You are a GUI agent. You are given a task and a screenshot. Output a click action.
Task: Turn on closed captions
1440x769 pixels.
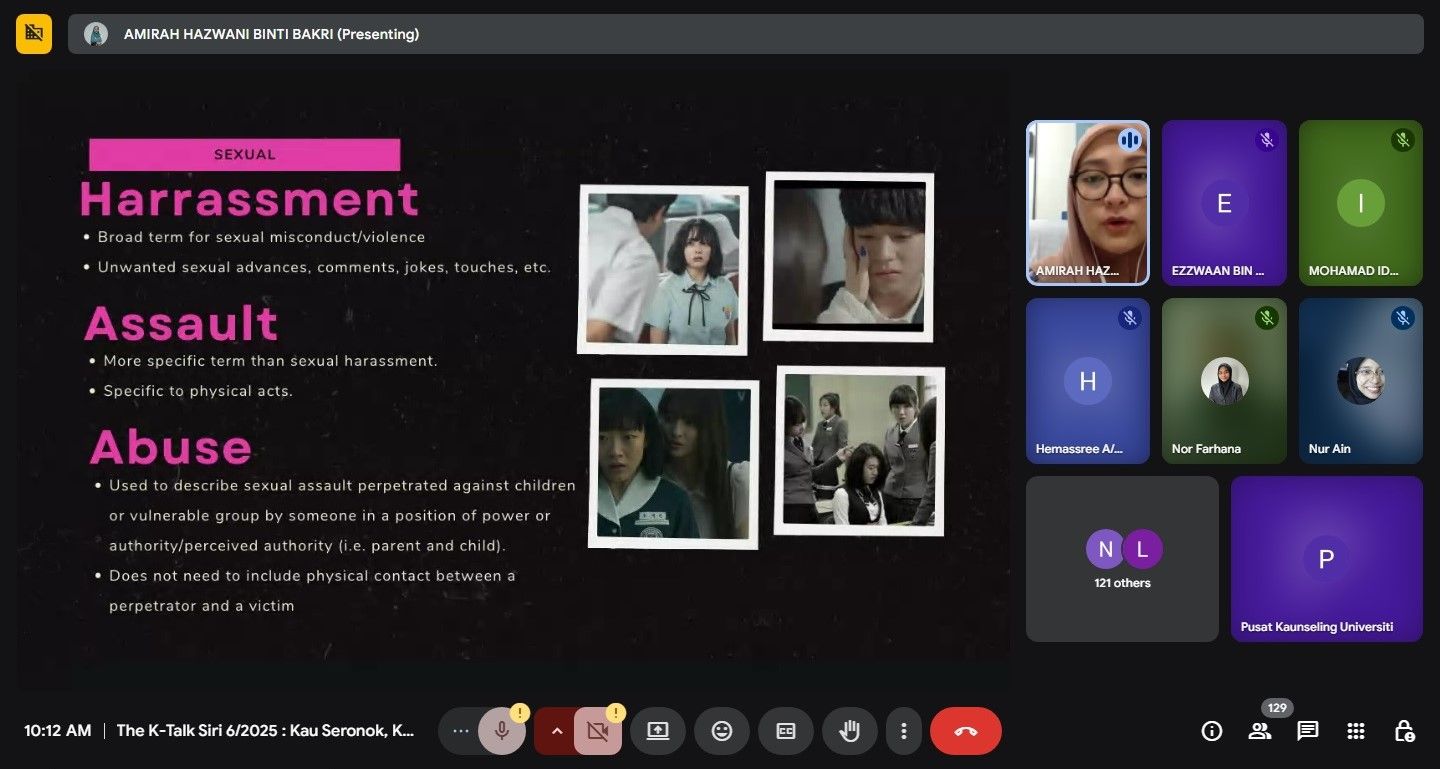click(786, 731)
